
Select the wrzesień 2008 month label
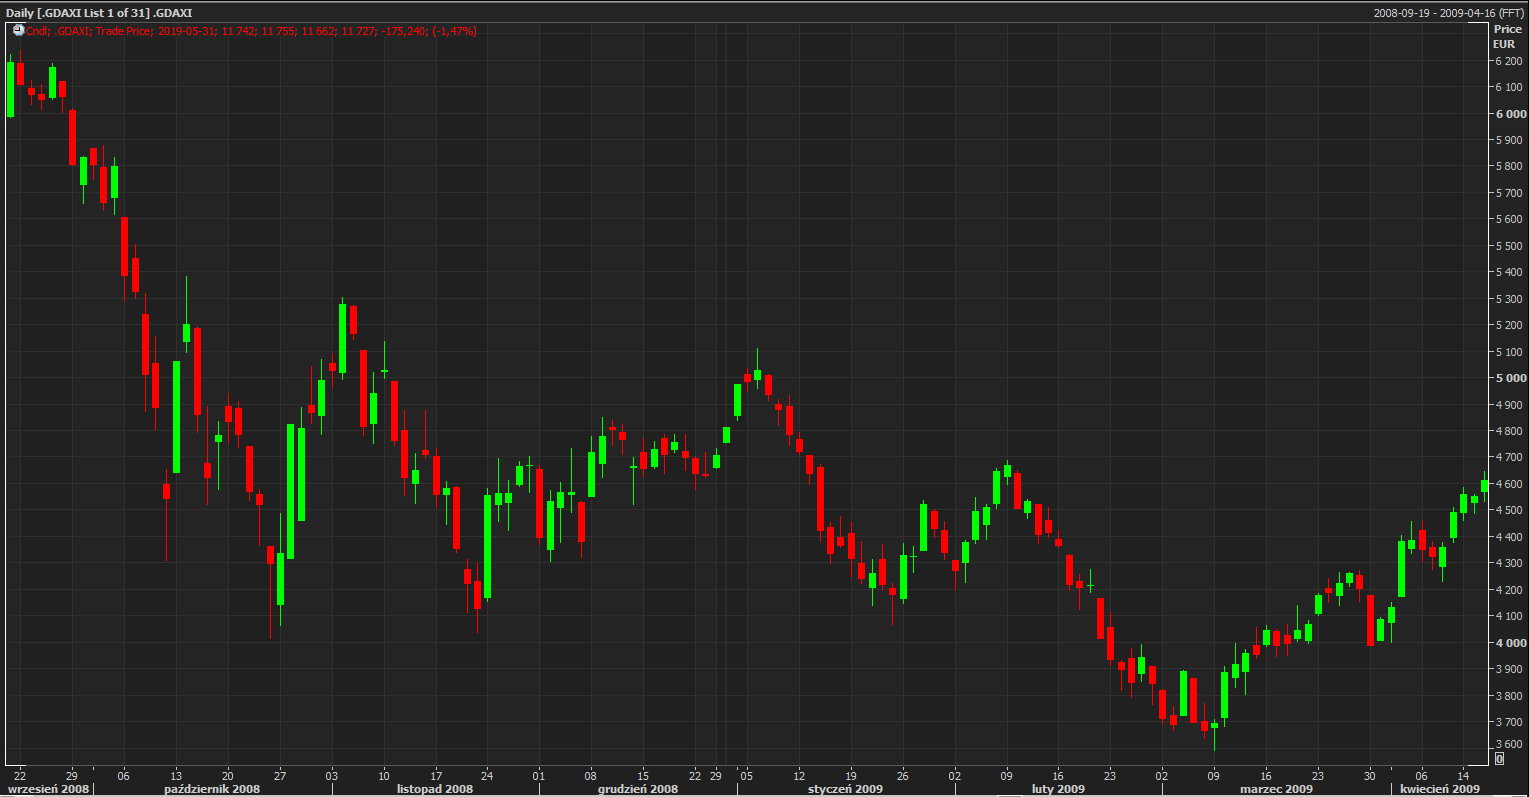pos(48,789)
